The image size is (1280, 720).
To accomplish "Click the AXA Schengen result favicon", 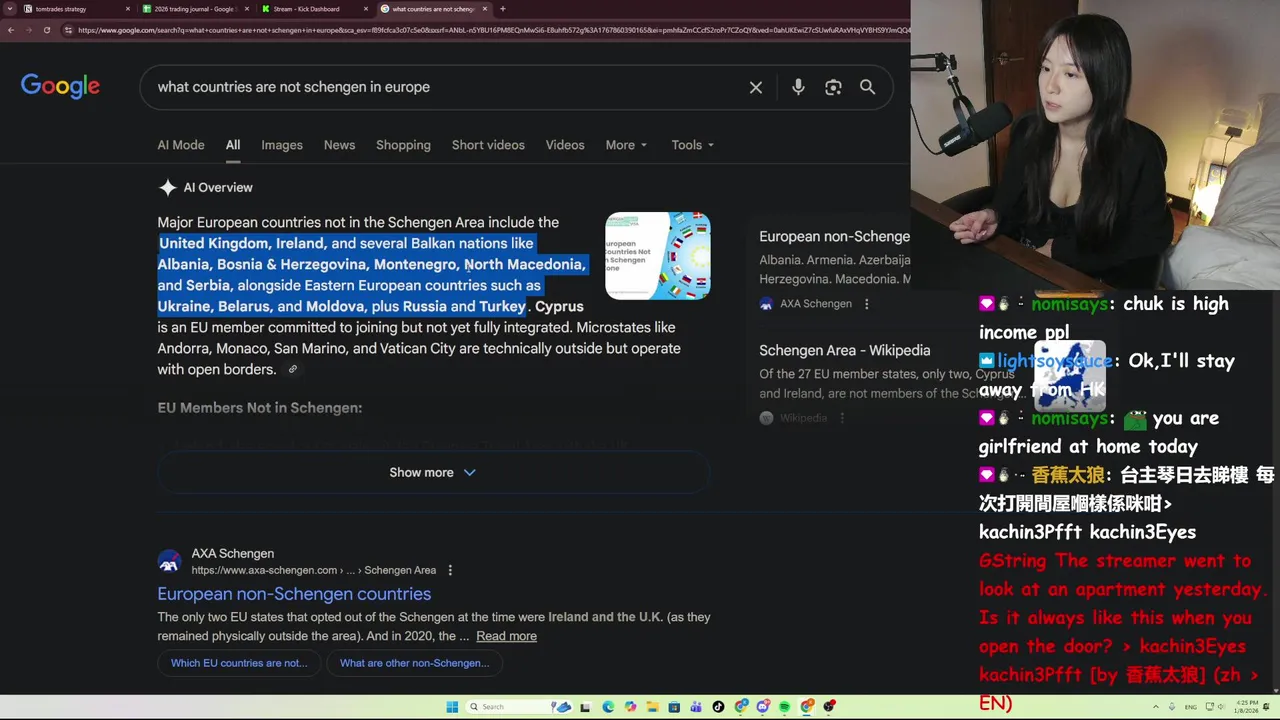I will point(169,562).
